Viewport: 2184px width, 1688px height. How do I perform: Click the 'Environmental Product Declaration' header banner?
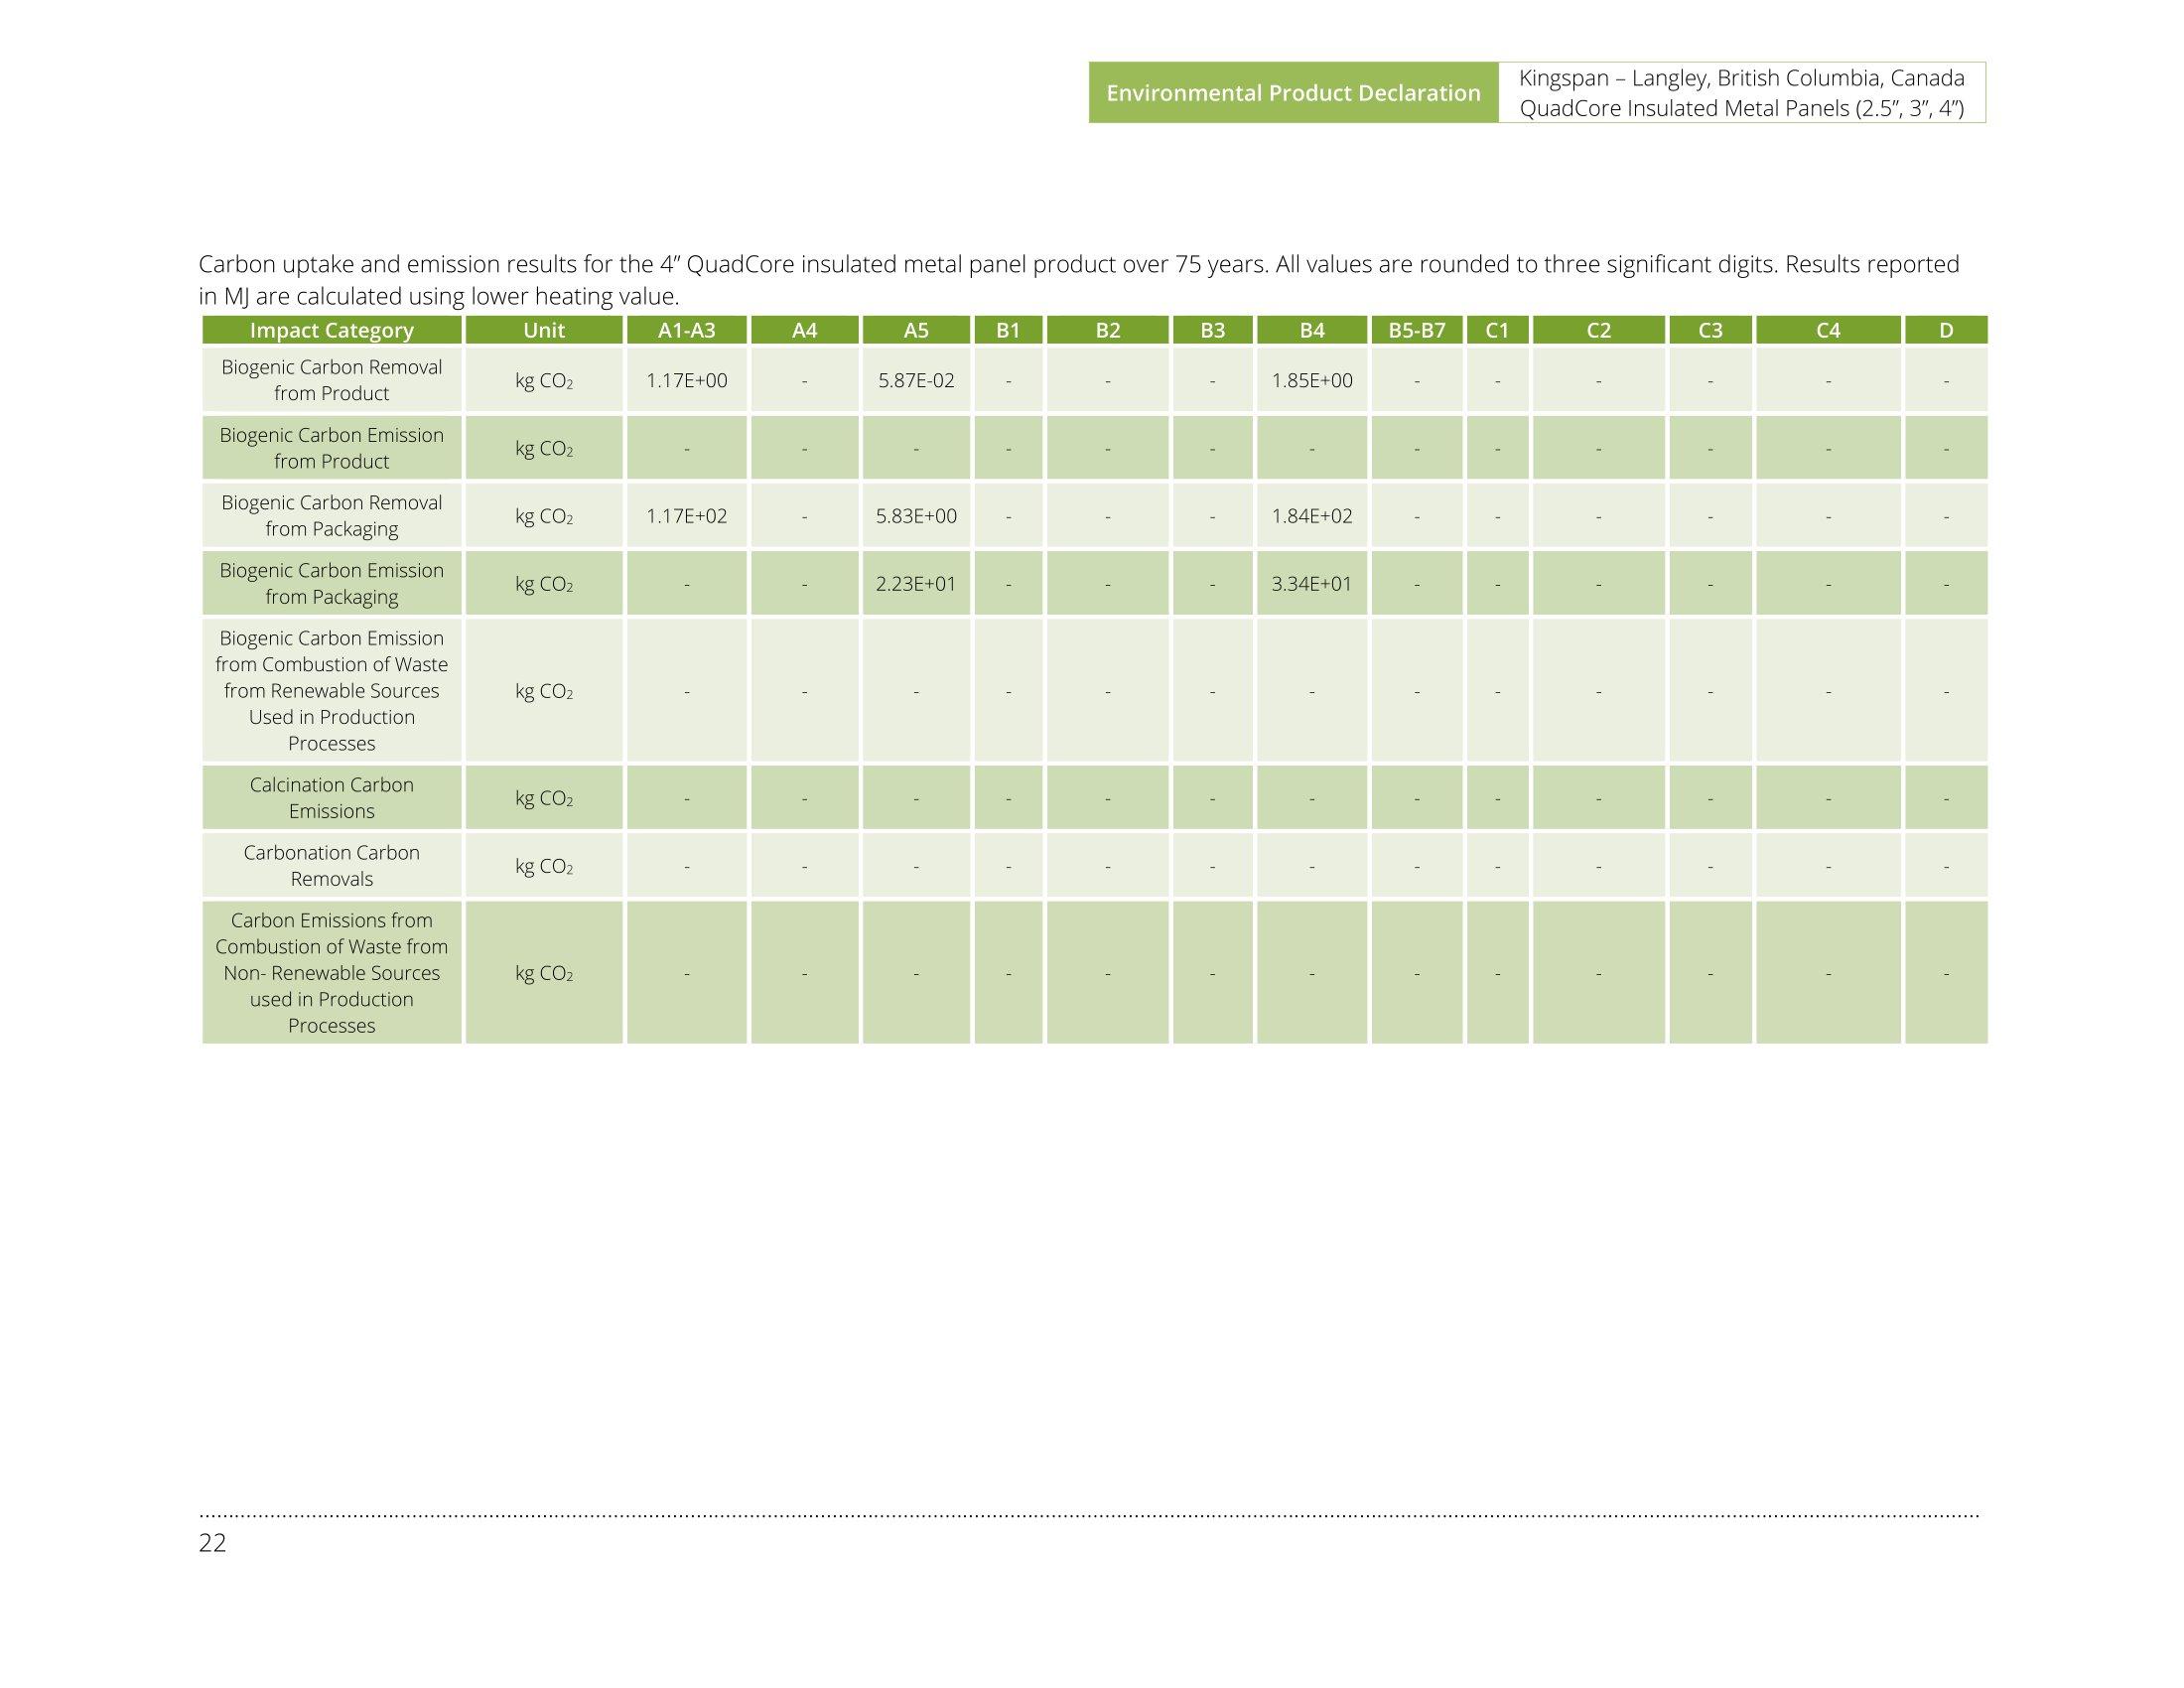point(1293,93)
